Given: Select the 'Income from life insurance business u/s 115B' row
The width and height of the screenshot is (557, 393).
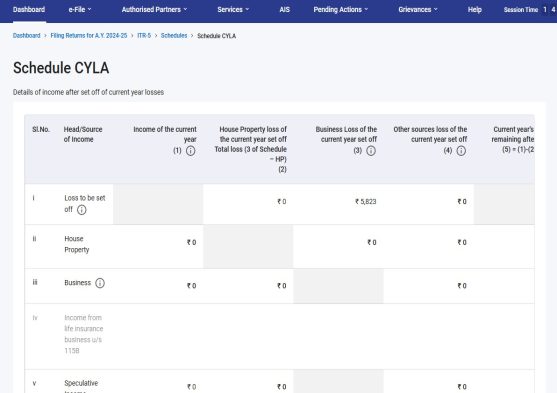Looking at the screenshot, I should pyautogui.click(x=279, y=336).
